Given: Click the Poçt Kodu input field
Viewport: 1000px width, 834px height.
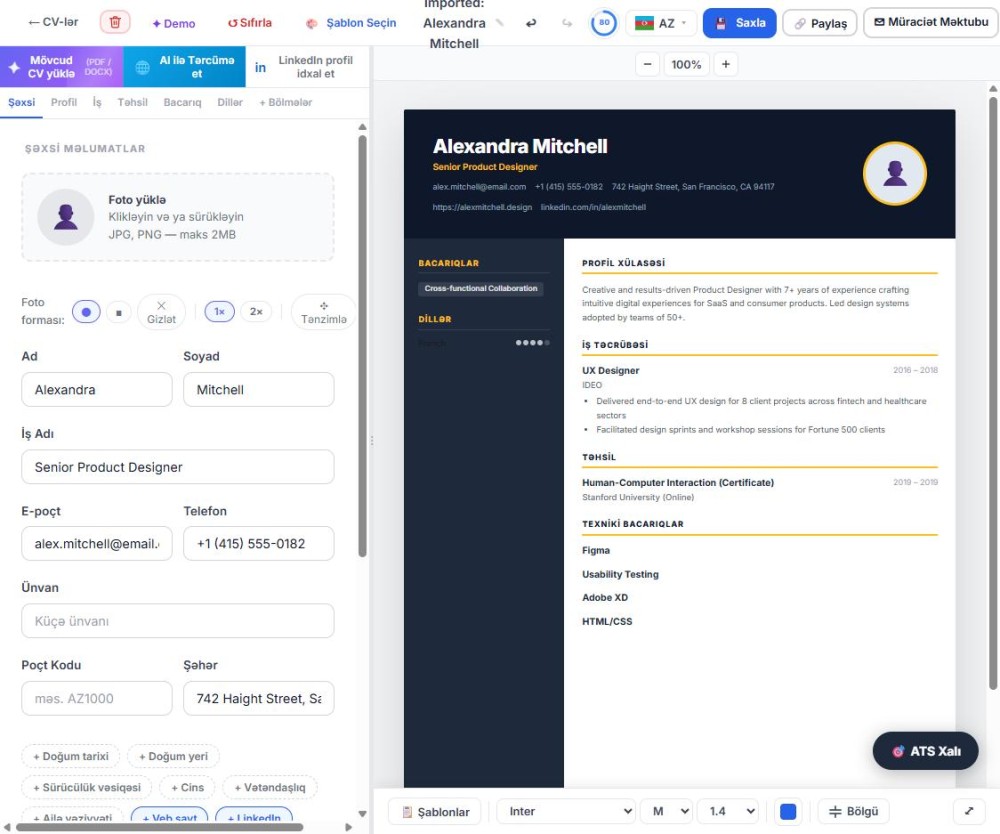Looking at the screenshot, I should pyautogui.click(x=97, y=698).
